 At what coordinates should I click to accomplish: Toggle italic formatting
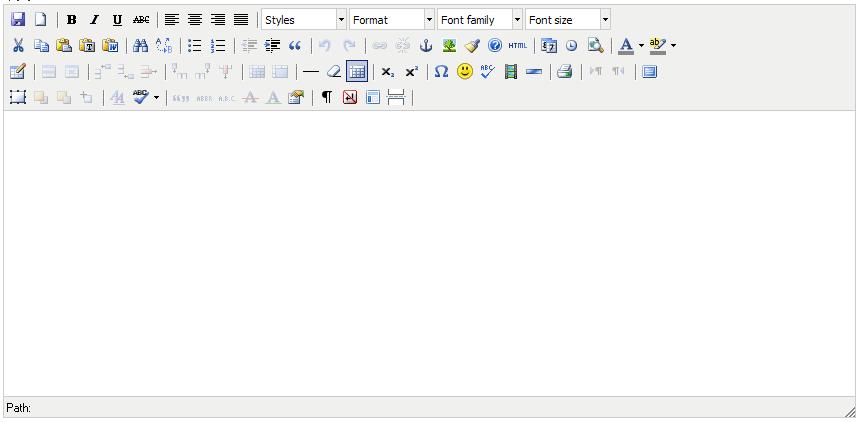94,20
